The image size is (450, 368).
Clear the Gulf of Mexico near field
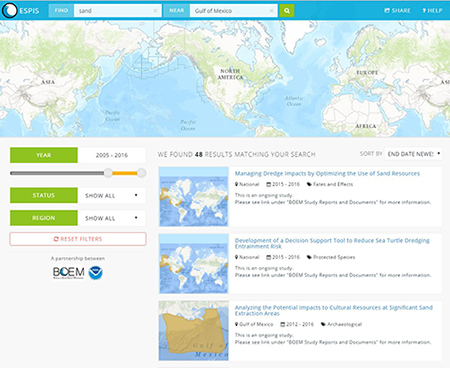(271, 11)
